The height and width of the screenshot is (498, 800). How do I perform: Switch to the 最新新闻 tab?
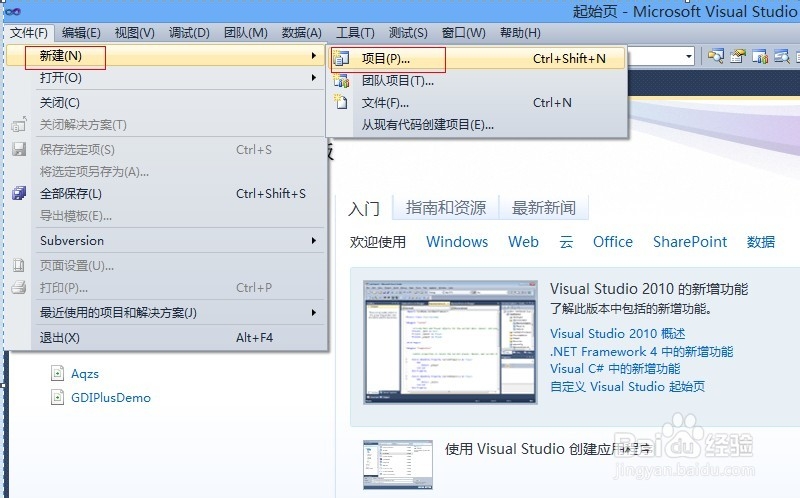[543, 208]
